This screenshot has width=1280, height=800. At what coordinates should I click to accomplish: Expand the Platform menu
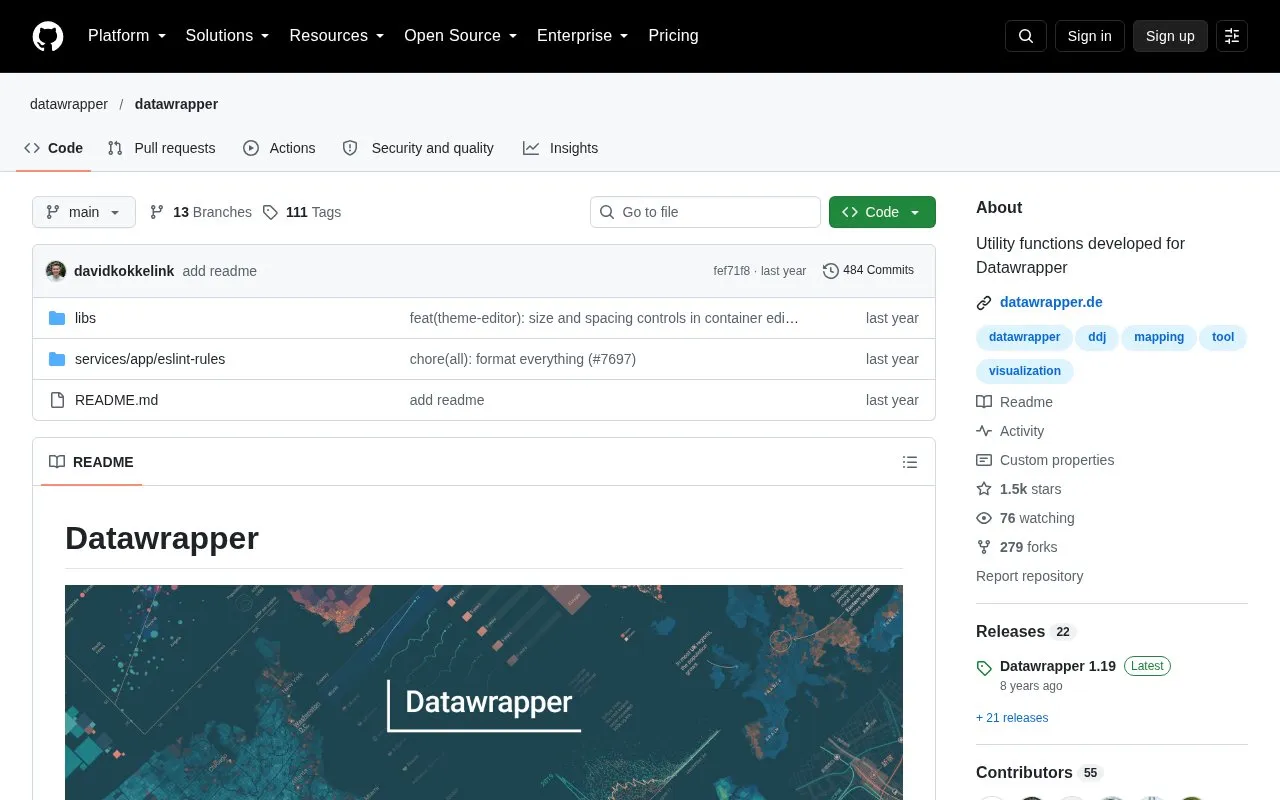click(127, 36)
